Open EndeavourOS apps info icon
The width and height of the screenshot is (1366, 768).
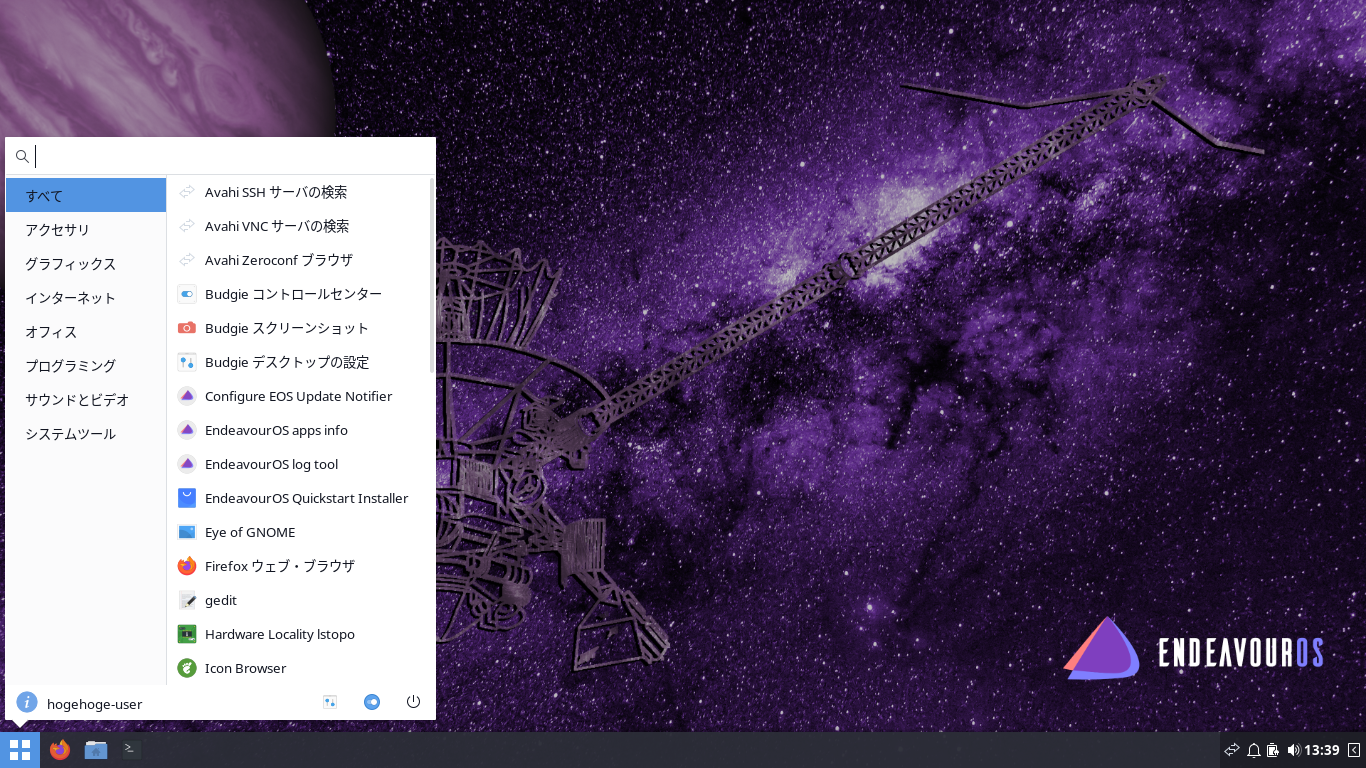(x=187, y=430)
